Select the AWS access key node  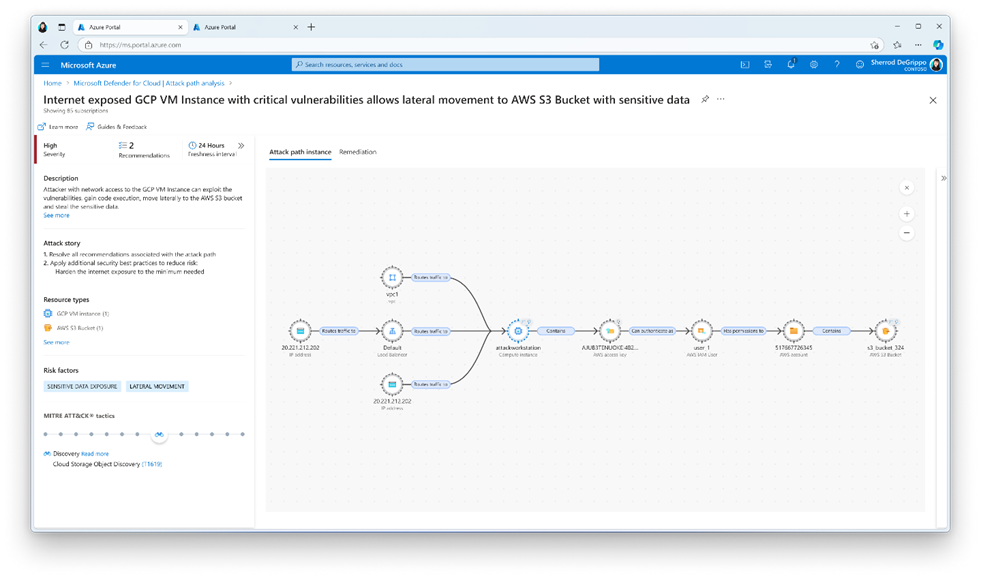610,331
